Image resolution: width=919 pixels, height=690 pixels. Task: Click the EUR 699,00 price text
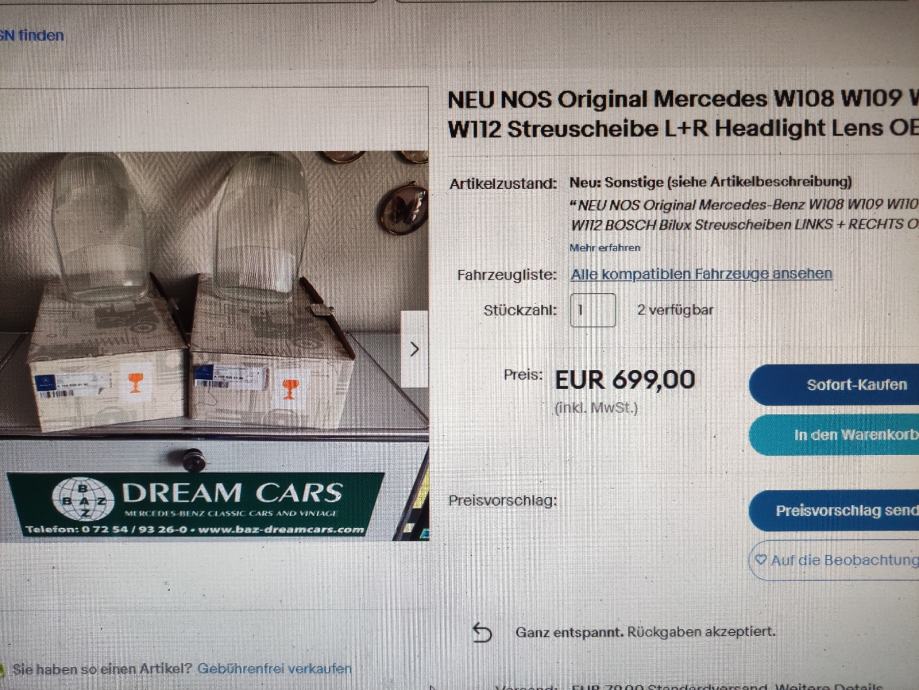(x=625, y=380)
